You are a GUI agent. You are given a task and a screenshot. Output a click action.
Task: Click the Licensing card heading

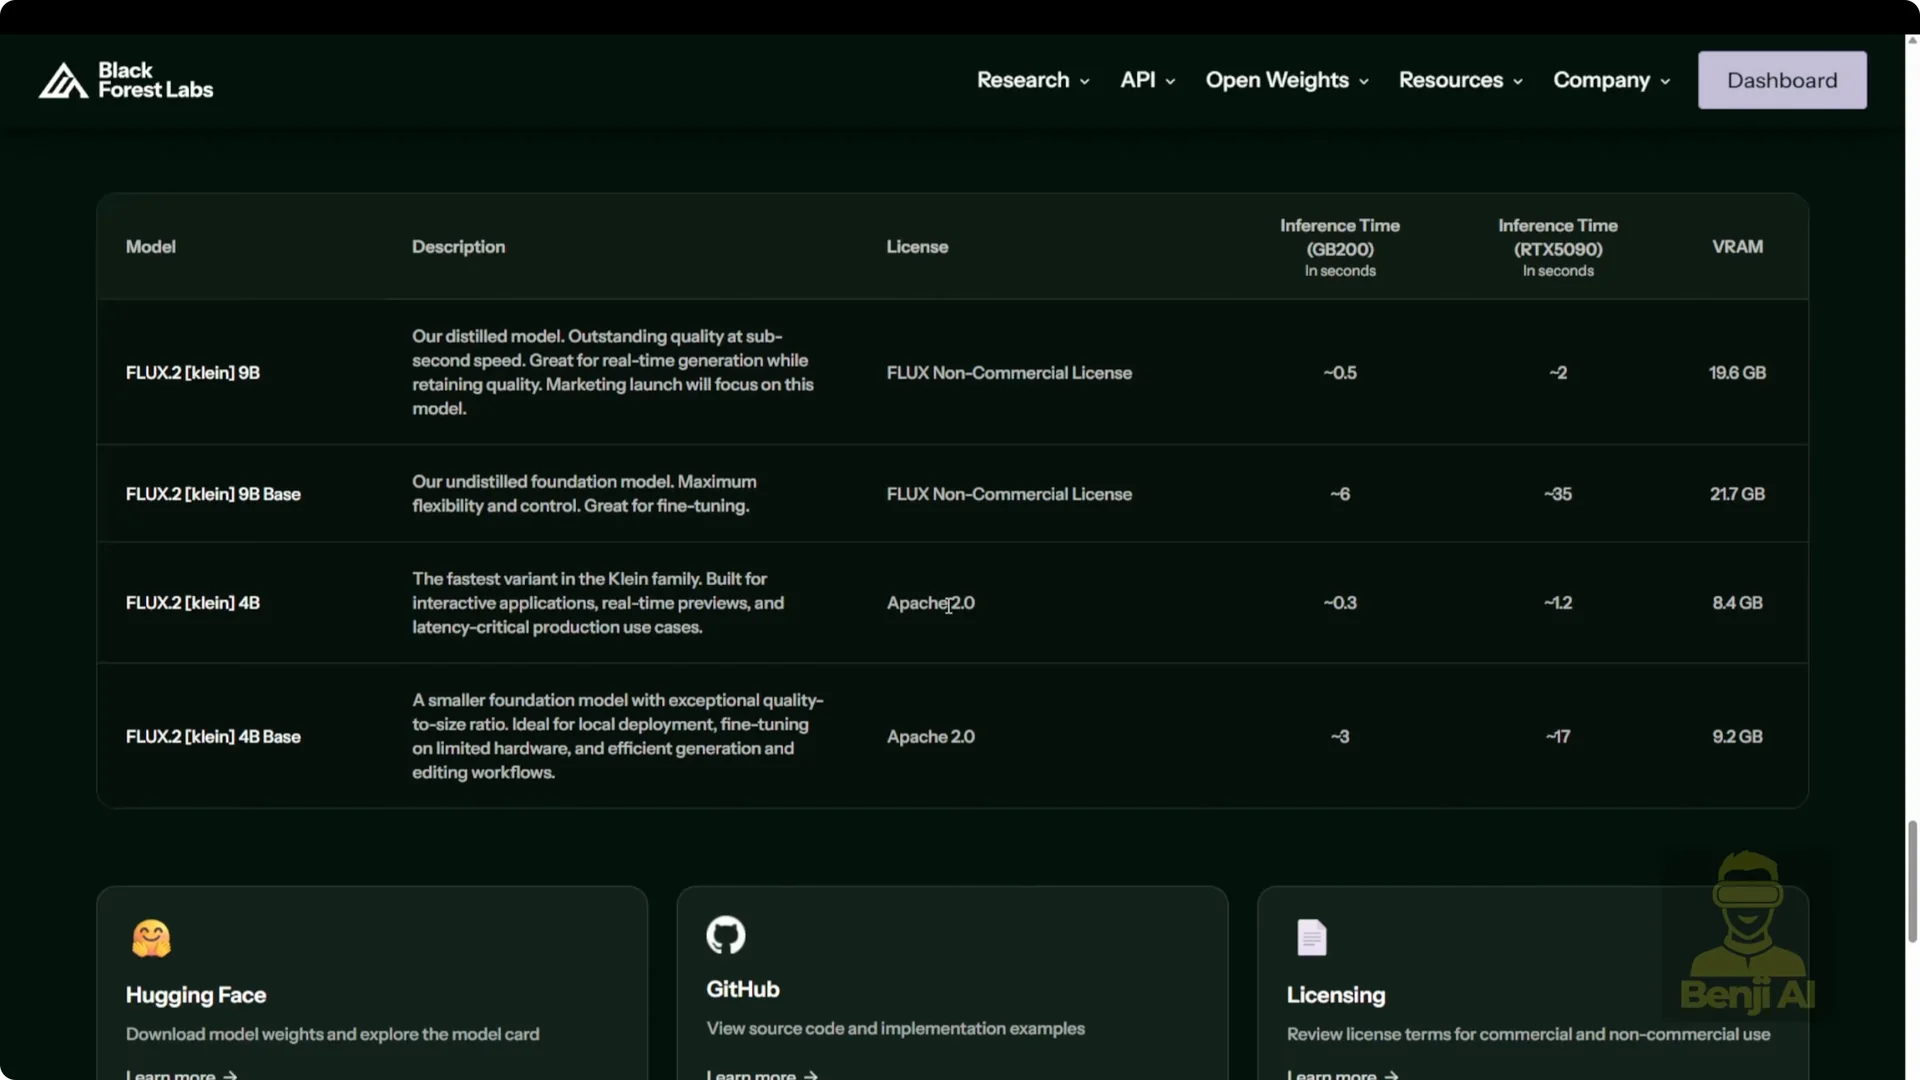(x=1335, y=995)
